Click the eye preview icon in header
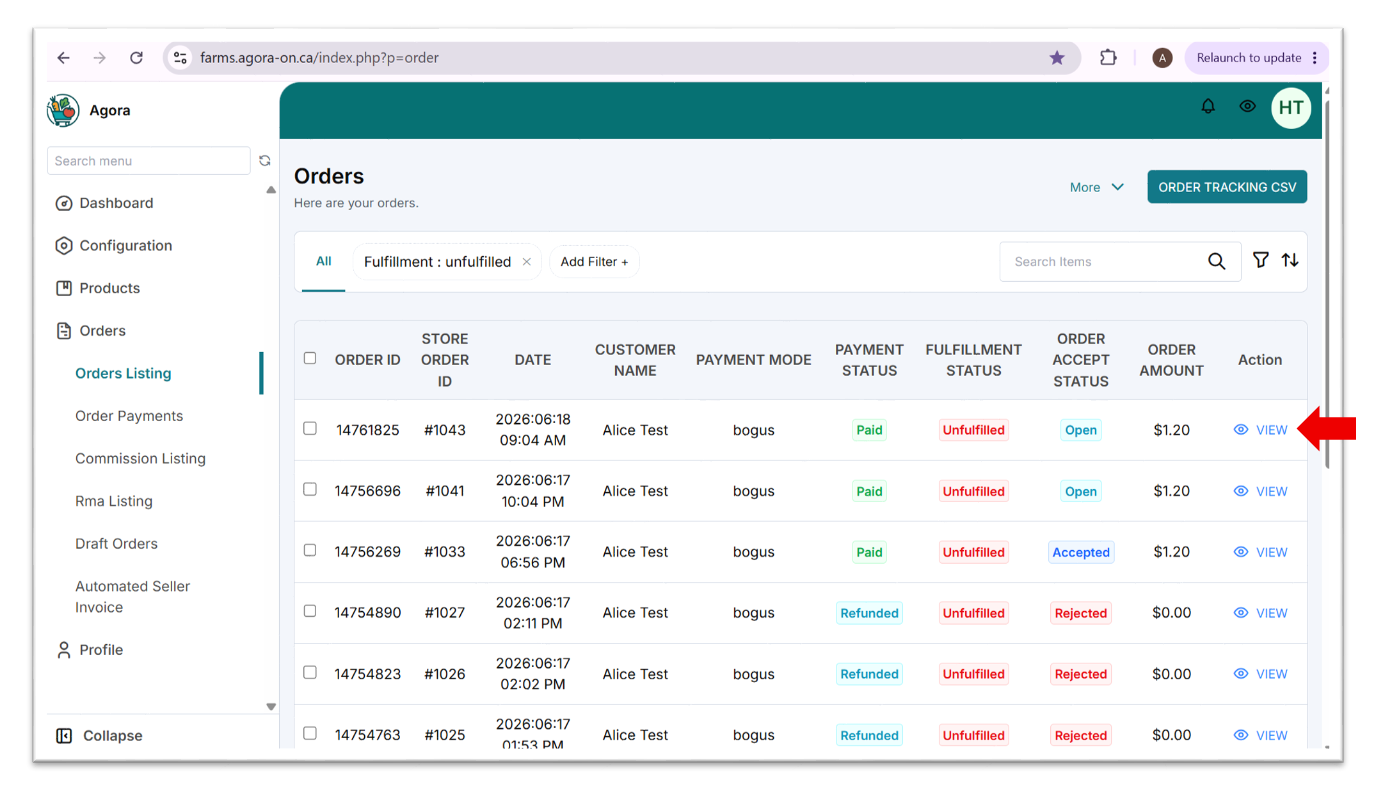 pyautogui.click(x=1247, y=106)
